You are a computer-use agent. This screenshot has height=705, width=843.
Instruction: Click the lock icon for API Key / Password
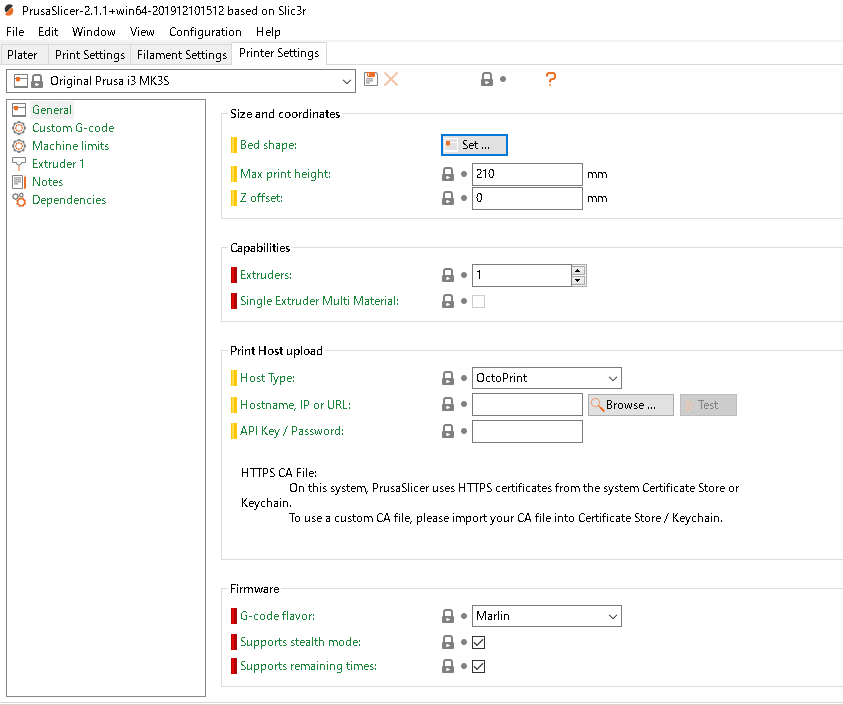point(448,431)
